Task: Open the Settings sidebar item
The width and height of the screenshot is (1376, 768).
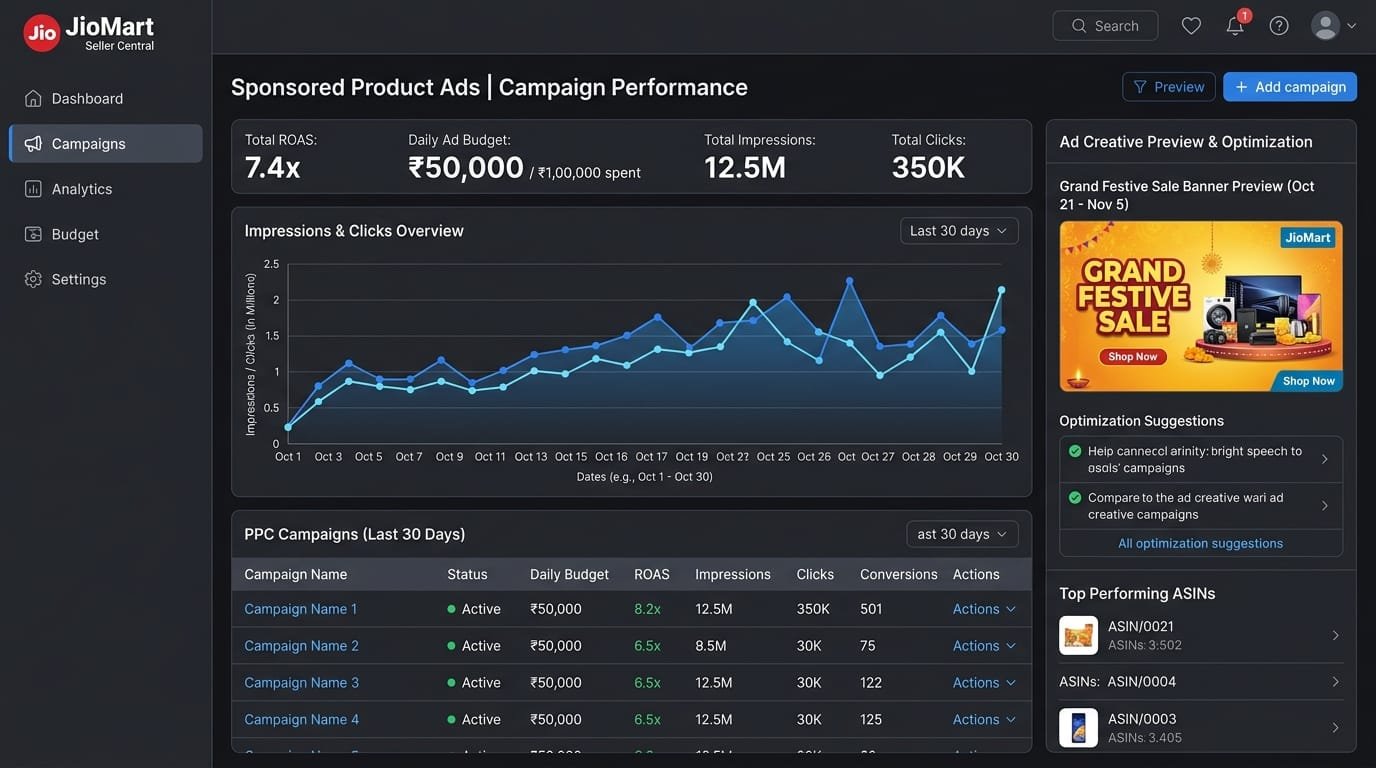Action: coord(106,279)
